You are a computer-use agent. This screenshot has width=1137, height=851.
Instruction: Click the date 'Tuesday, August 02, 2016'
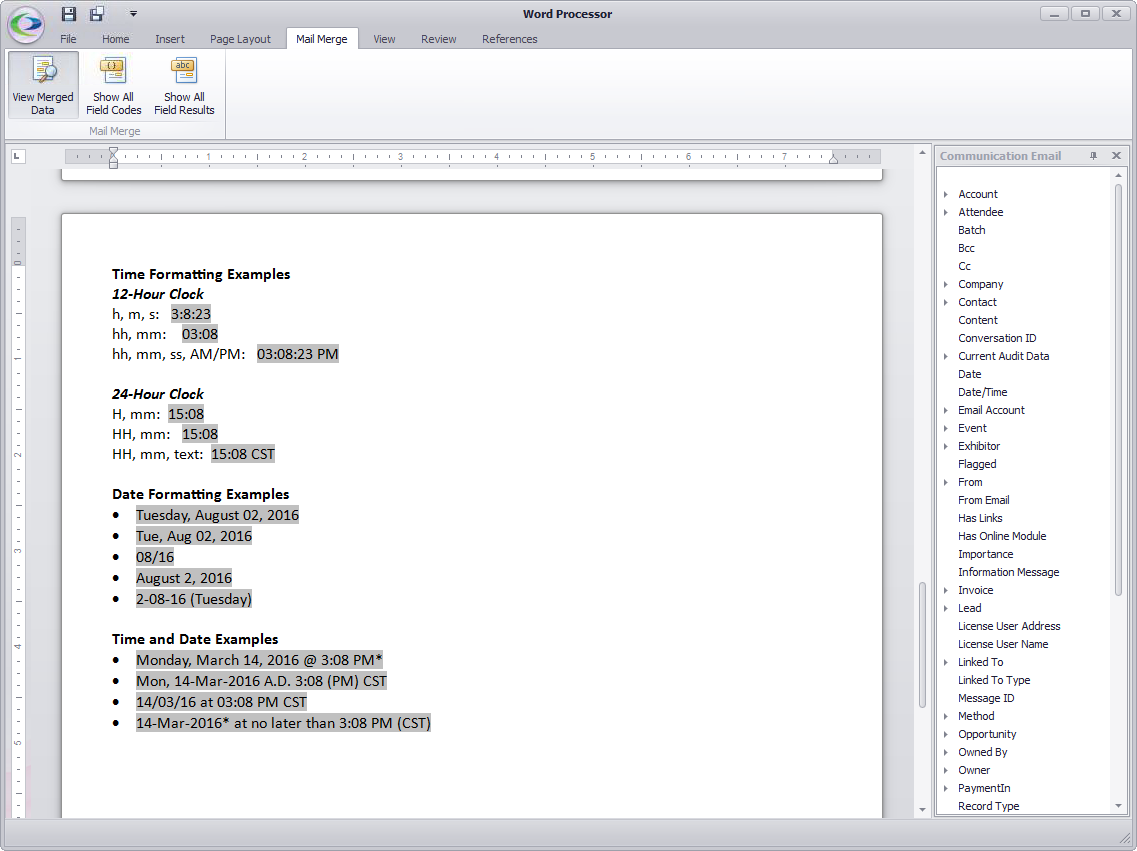point(218,515)
